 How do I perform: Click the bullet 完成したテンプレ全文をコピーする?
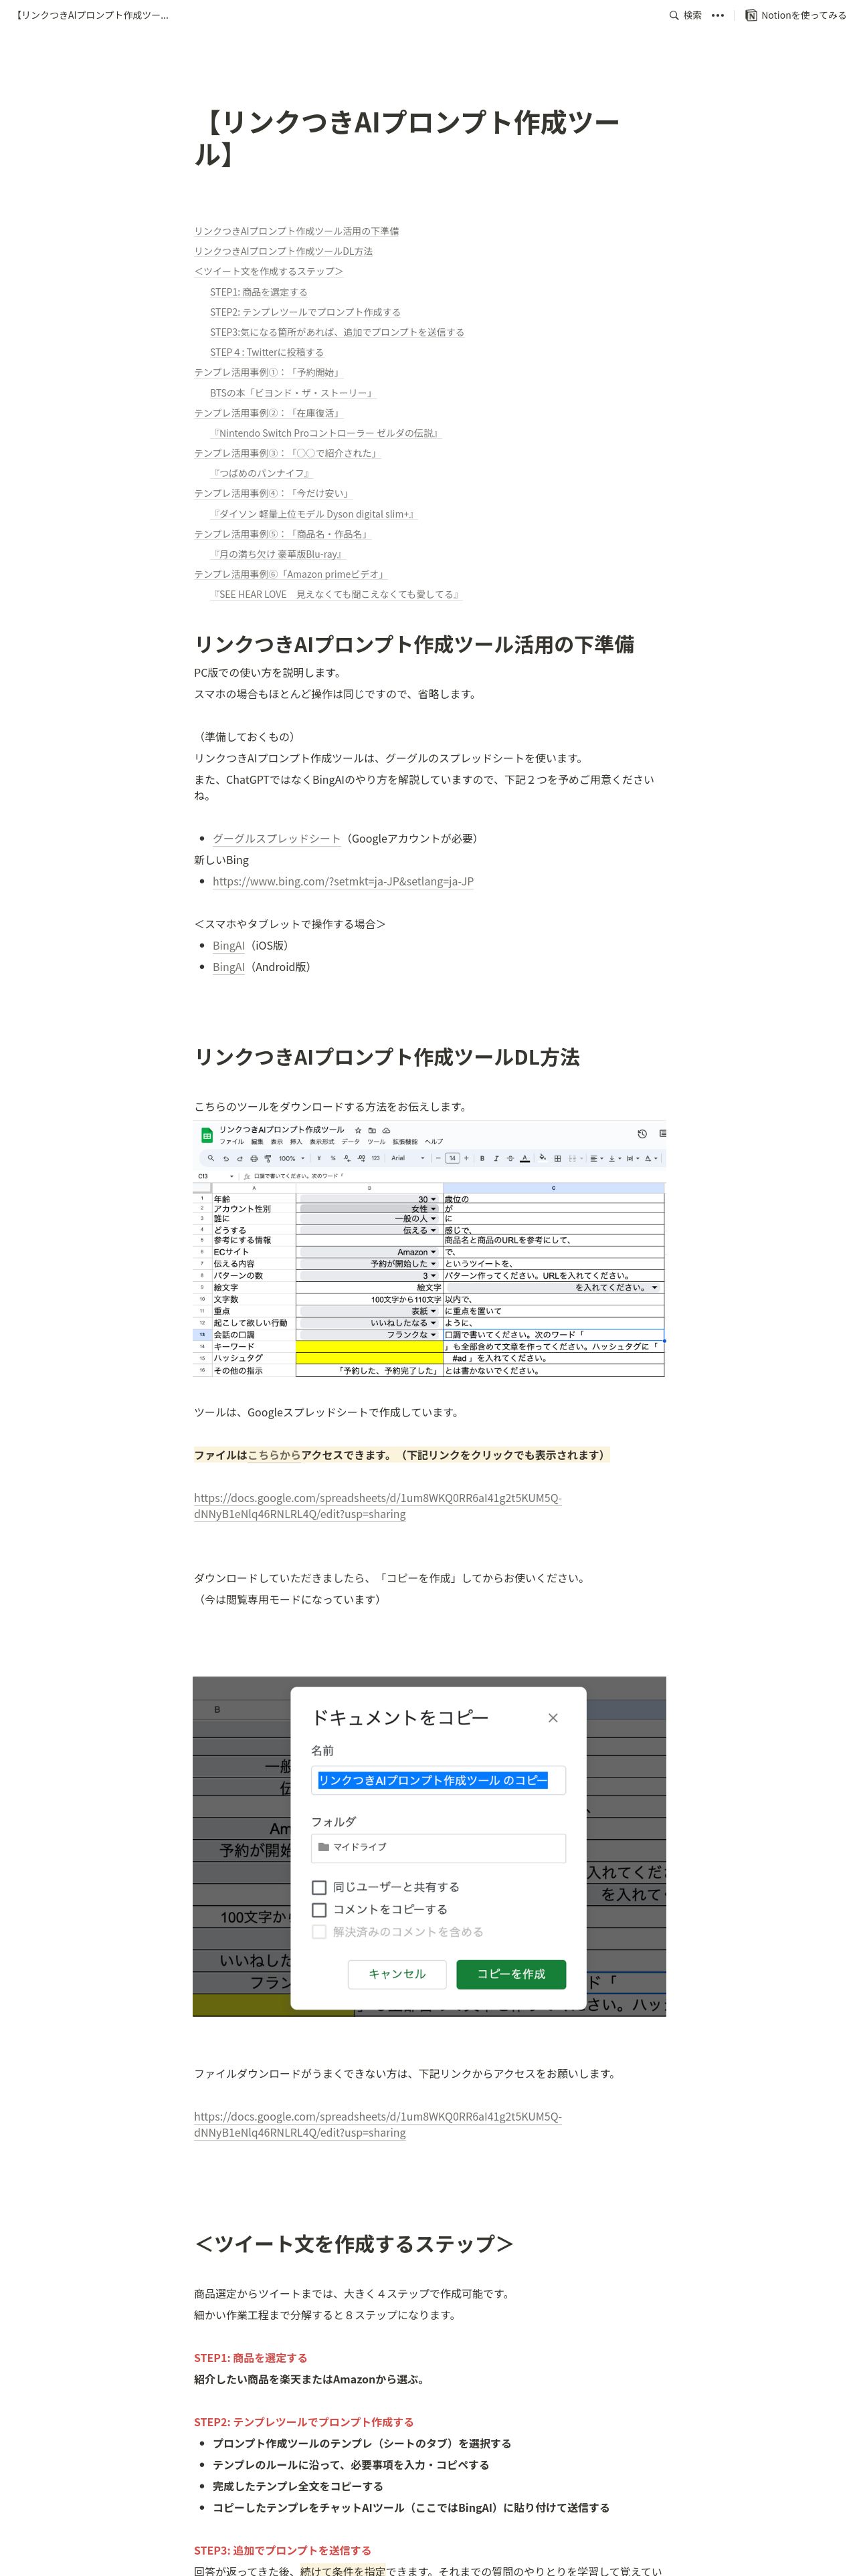coord(298,2486)
